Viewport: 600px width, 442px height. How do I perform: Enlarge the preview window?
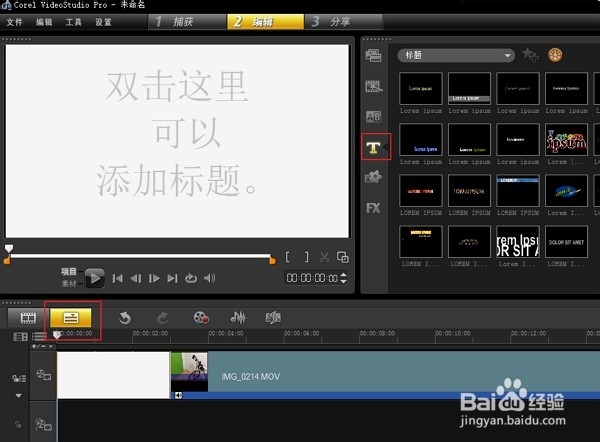pos(342,257)
